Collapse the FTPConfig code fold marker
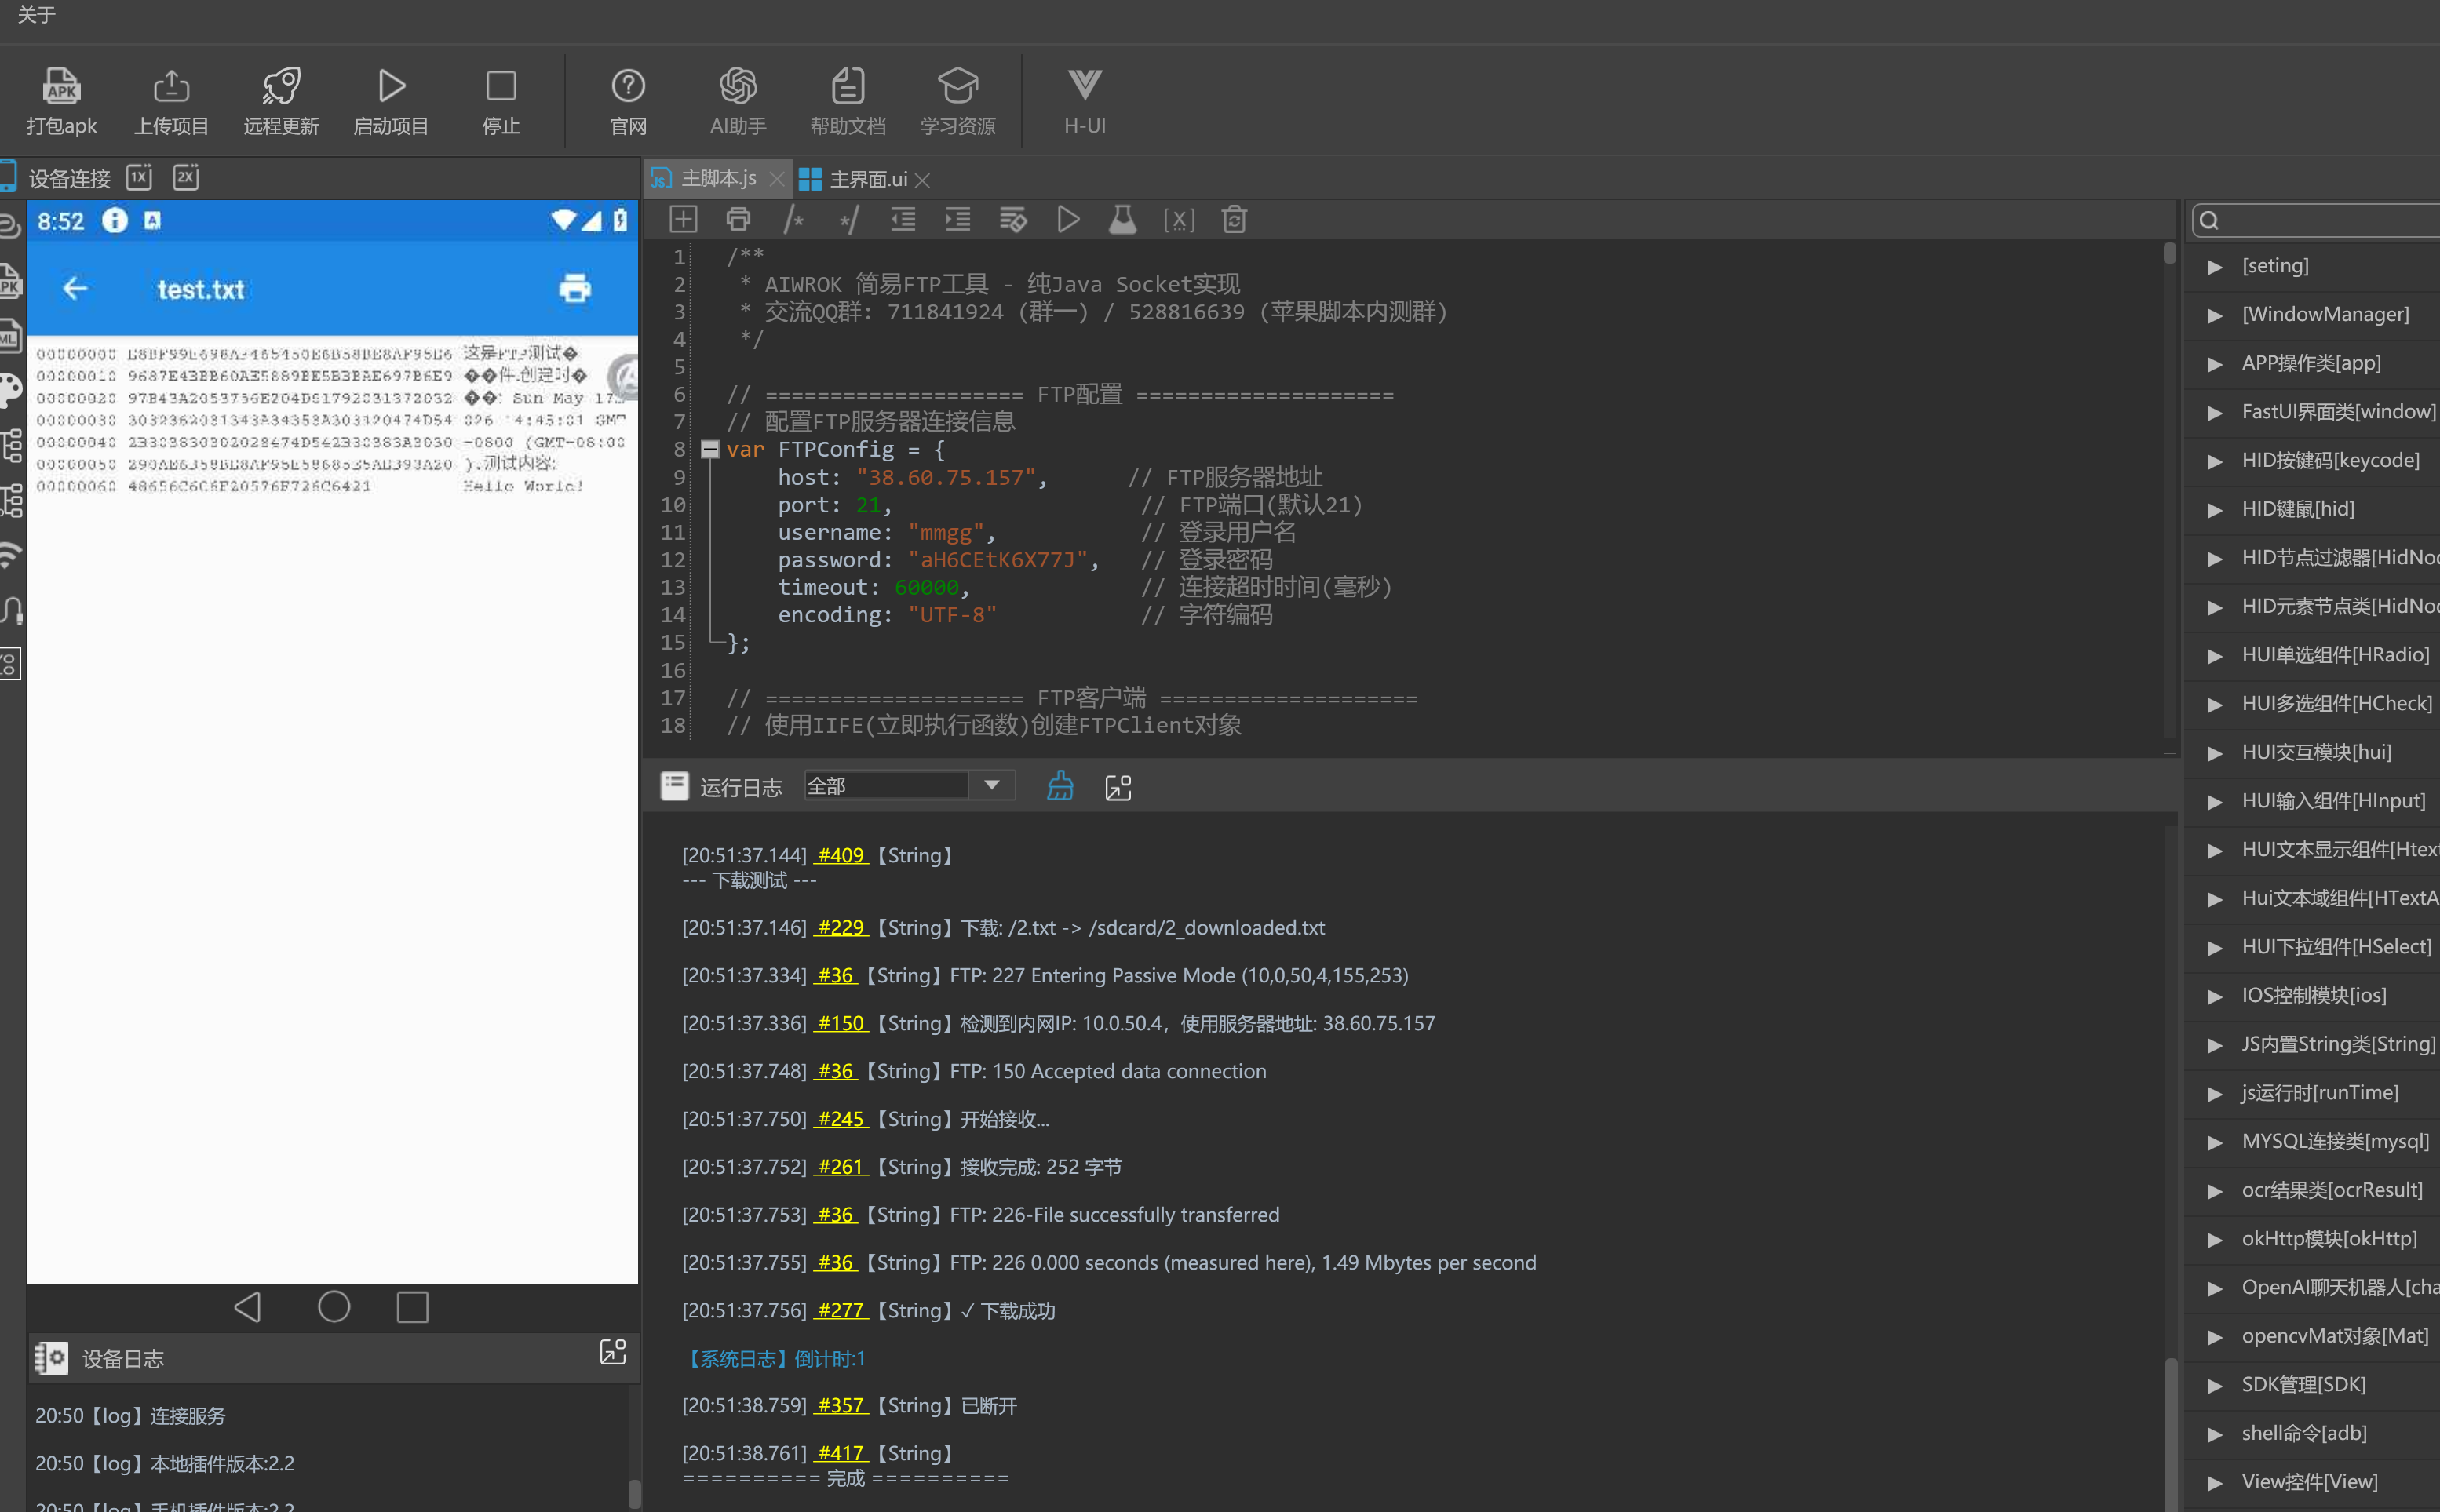 point(710,449)
